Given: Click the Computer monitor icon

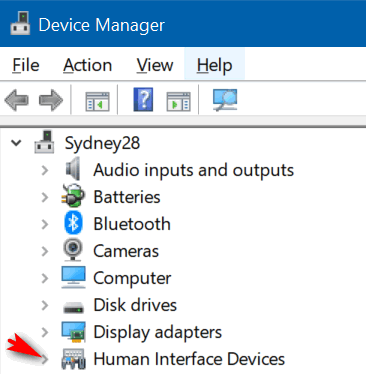Looking at the screenshot, I should pyautogui.click(x=73, y=277).
